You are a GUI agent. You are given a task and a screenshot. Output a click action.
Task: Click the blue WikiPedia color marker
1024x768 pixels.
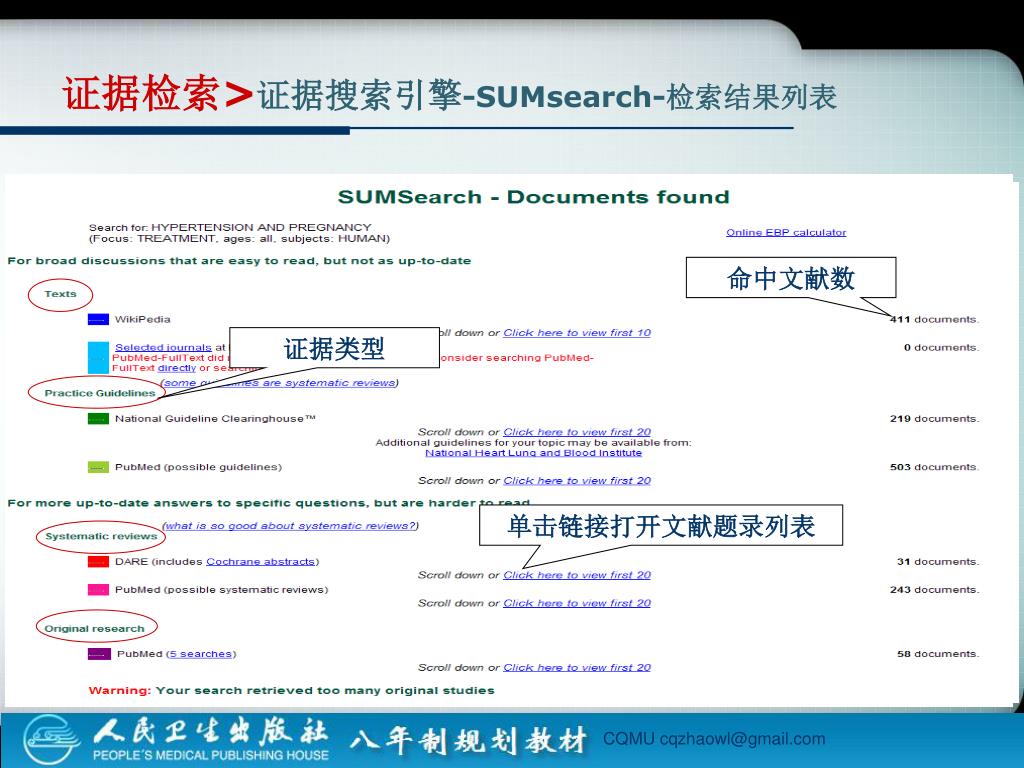point(98,319)
